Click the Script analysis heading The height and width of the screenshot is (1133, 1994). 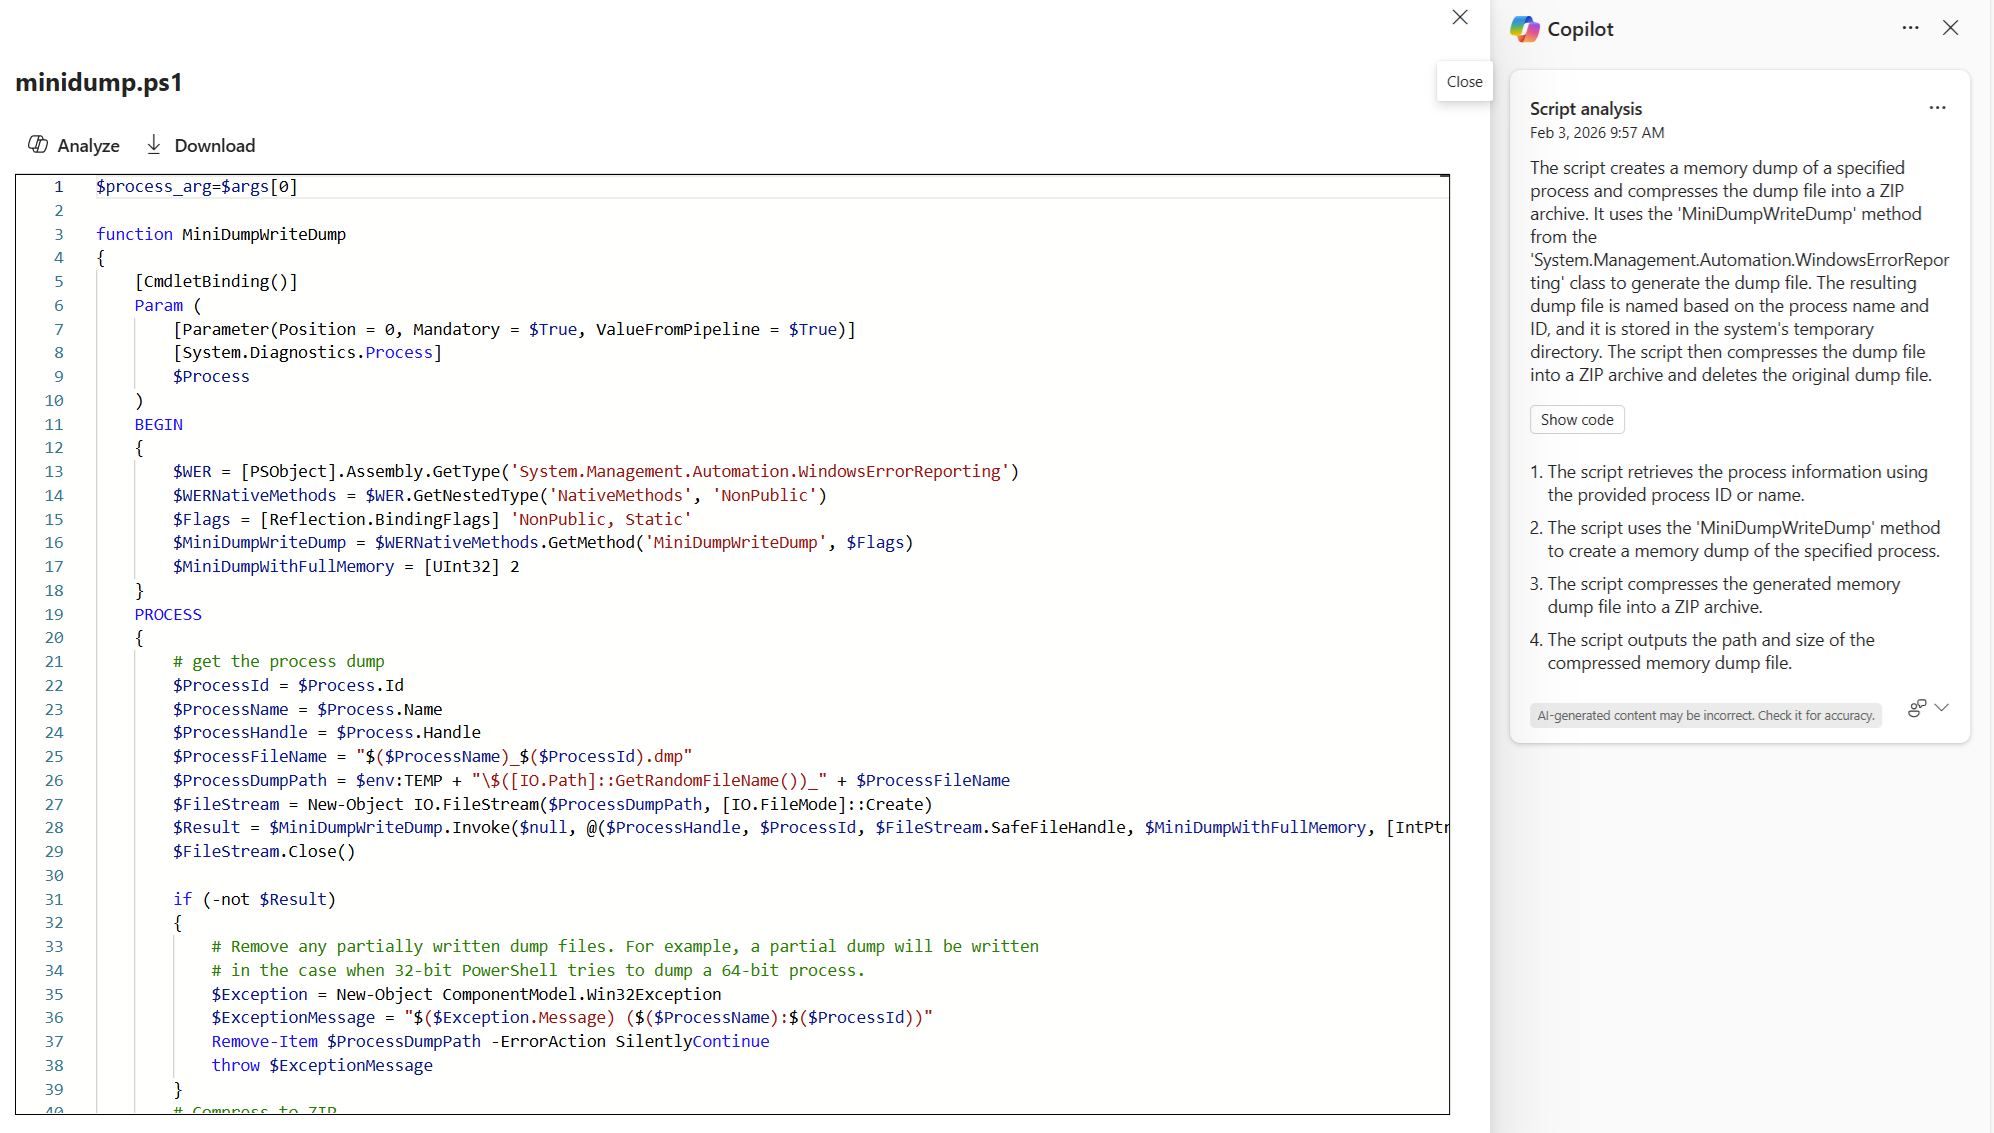point(1585,109)
